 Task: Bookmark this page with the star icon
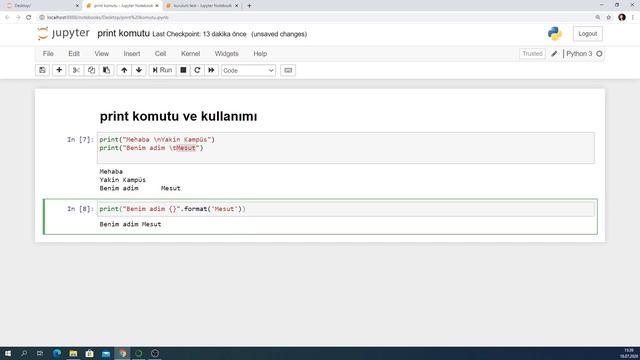click(x=609, y=18)
